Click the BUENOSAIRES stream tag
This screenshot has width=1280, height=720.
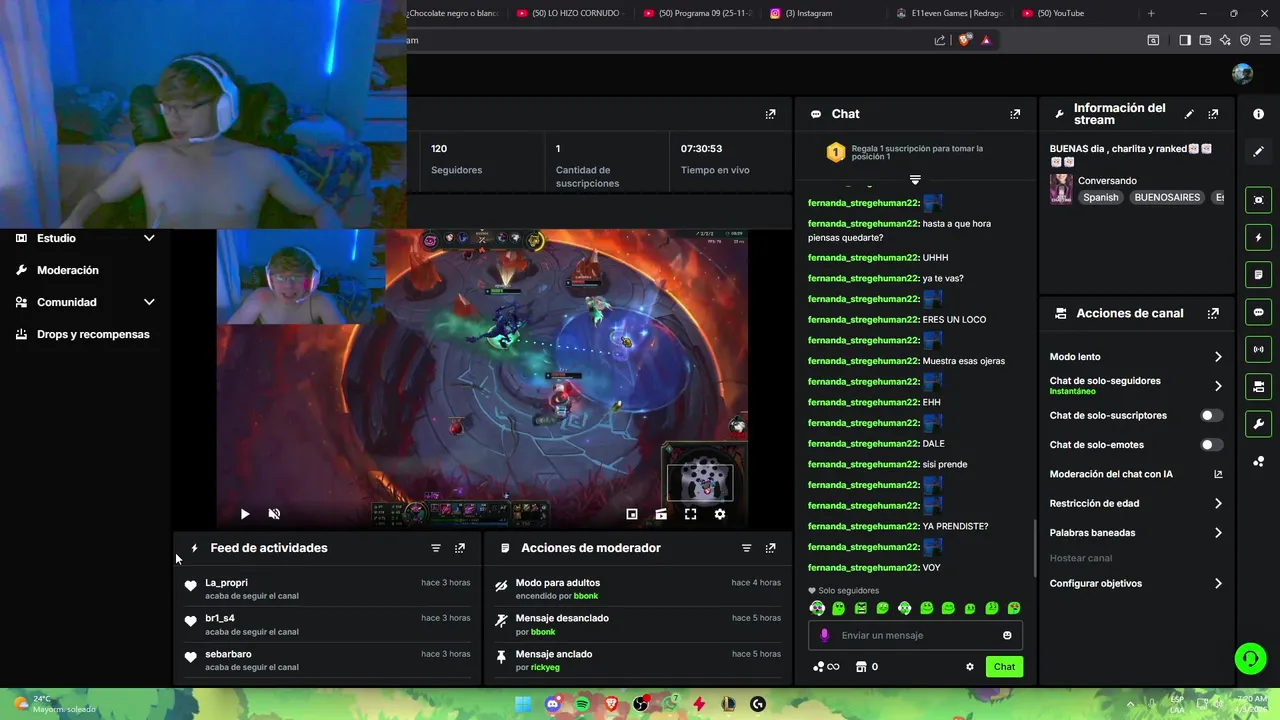pyautogui.click(x=1167, y=198)
